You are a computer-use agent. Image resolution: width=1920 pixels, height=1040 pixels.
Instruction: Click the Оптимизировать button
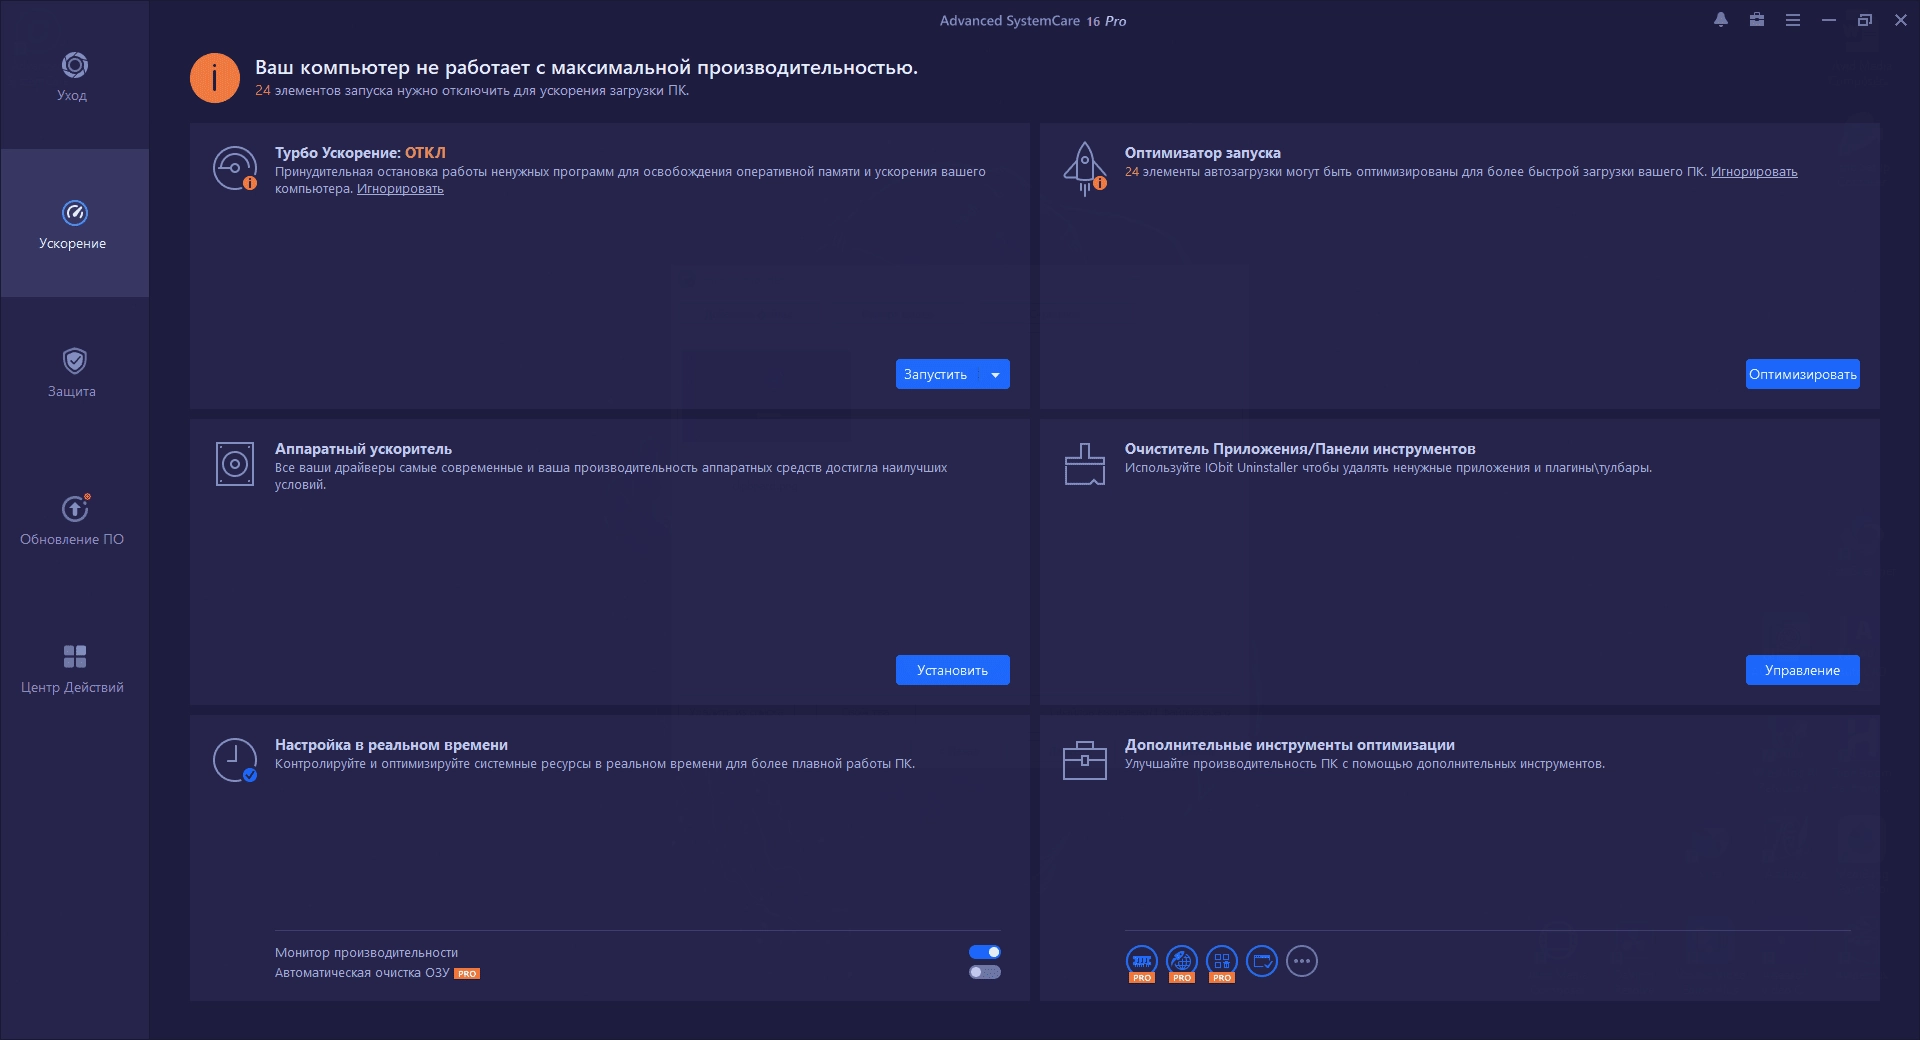(1803, 374)
